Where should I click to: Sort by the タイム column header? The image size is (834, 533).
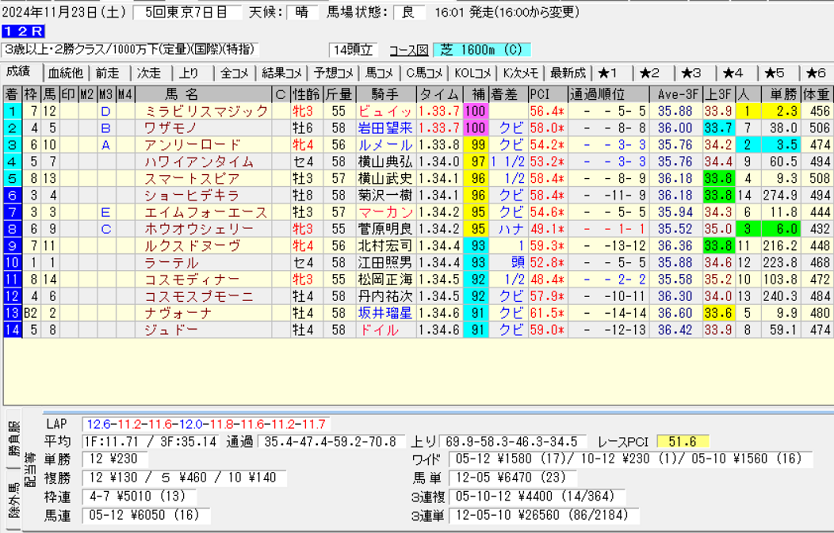pos(439,94)
